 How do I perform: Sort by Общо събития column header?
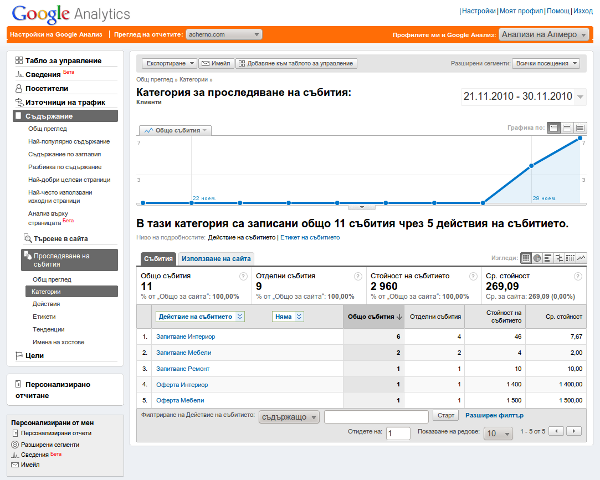[374, 317]
